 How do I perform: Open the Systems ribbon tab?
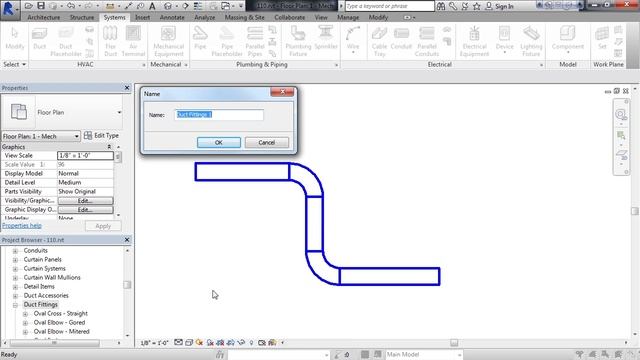pyautogui.click(x=114, y=18)
